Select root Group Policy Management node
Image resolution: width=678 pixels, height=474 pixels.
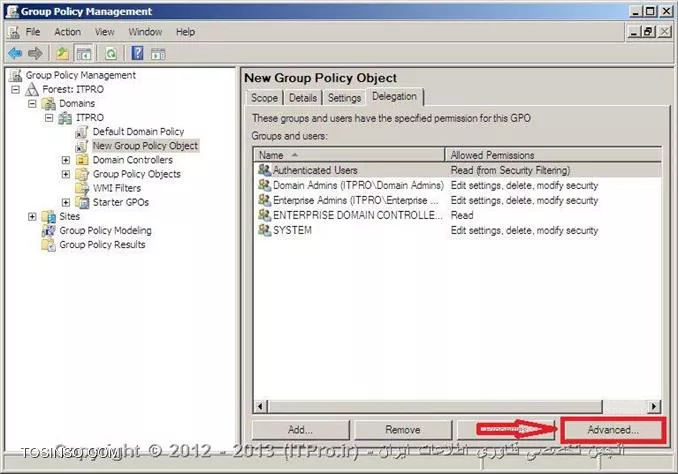point(80,75)
